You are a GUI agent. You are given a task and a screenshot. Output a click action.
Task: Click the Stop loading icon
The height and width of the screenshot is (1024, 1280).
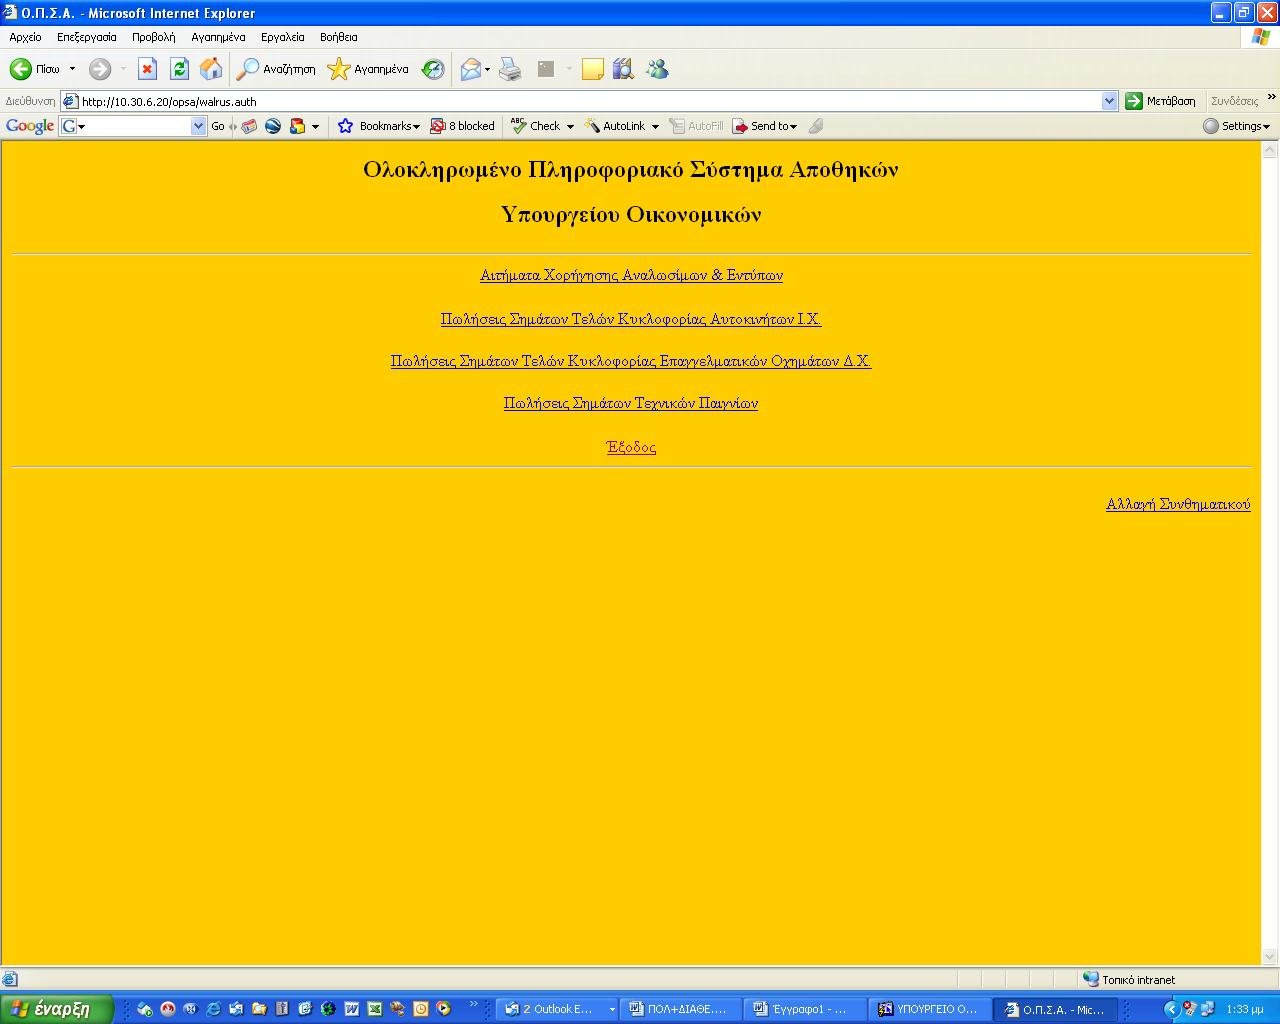(x=147, y=69)
